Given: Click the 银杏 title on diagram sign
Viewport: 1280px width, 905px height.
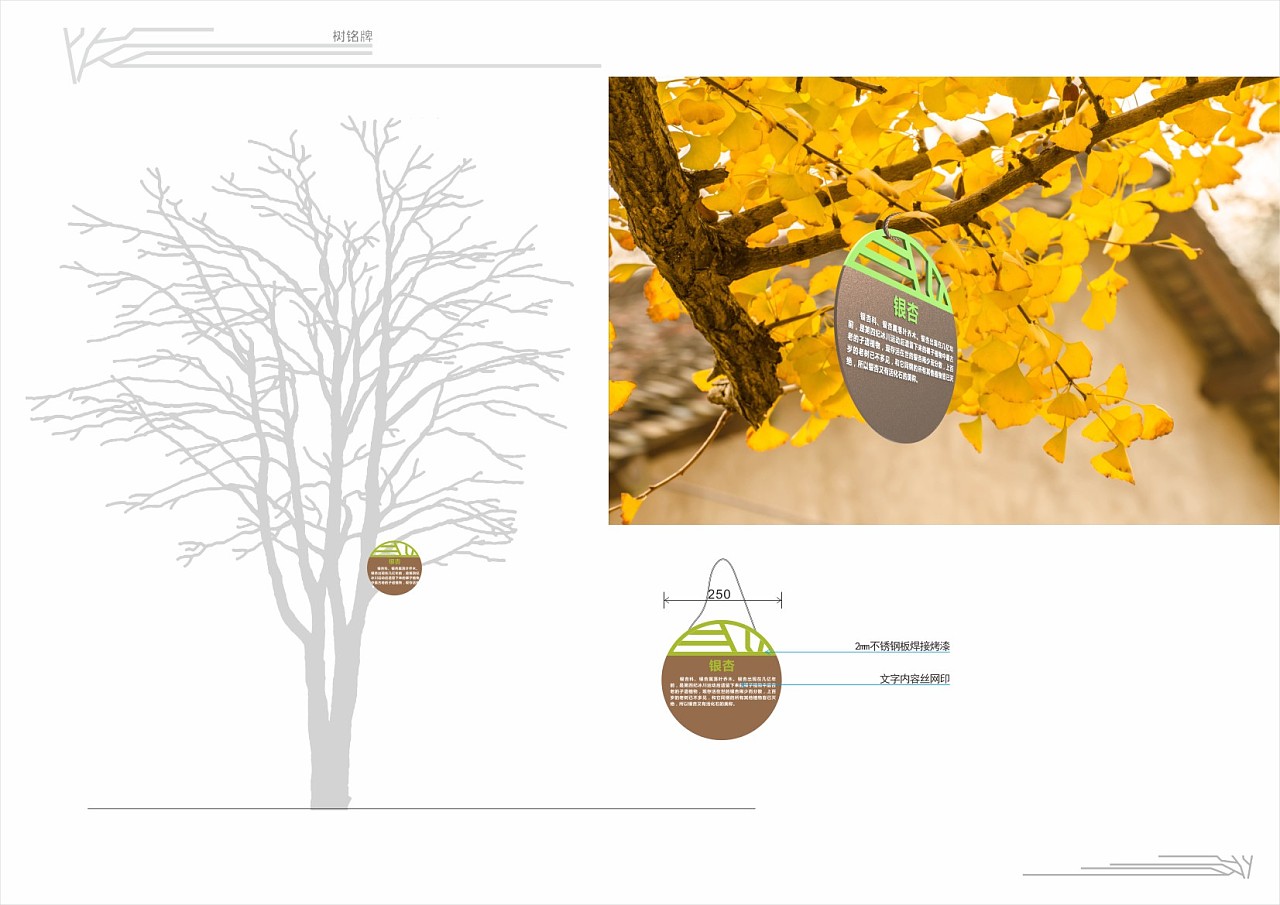Looking at the screenshot, I should pyautogui.click(x=722, y=666).
